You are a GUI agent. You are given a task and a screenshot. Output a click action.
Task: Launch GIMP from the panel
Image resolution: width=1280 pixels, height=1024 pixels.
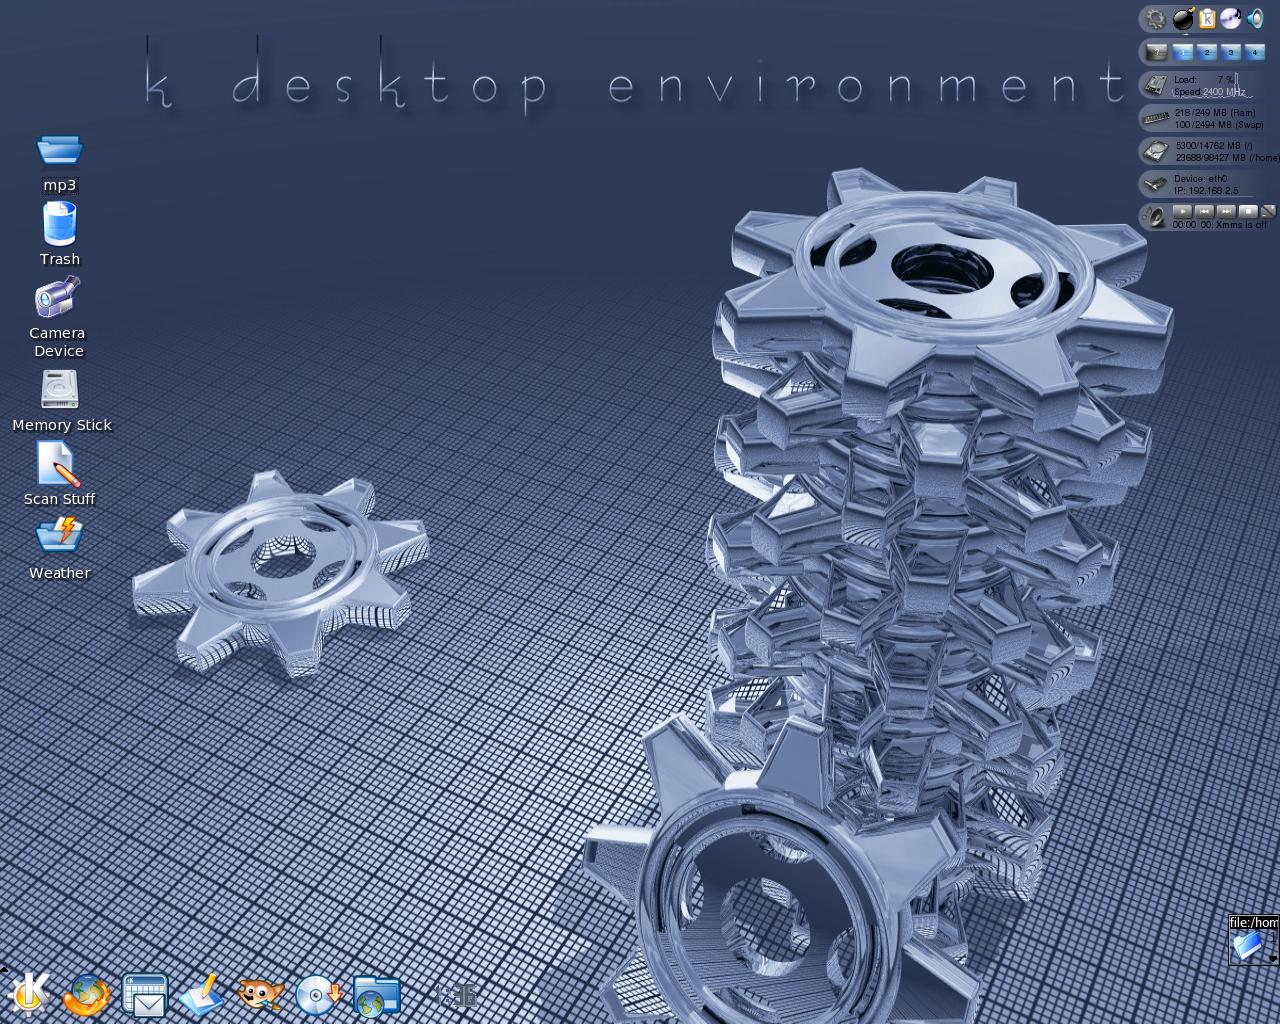(x=260, y=995)
